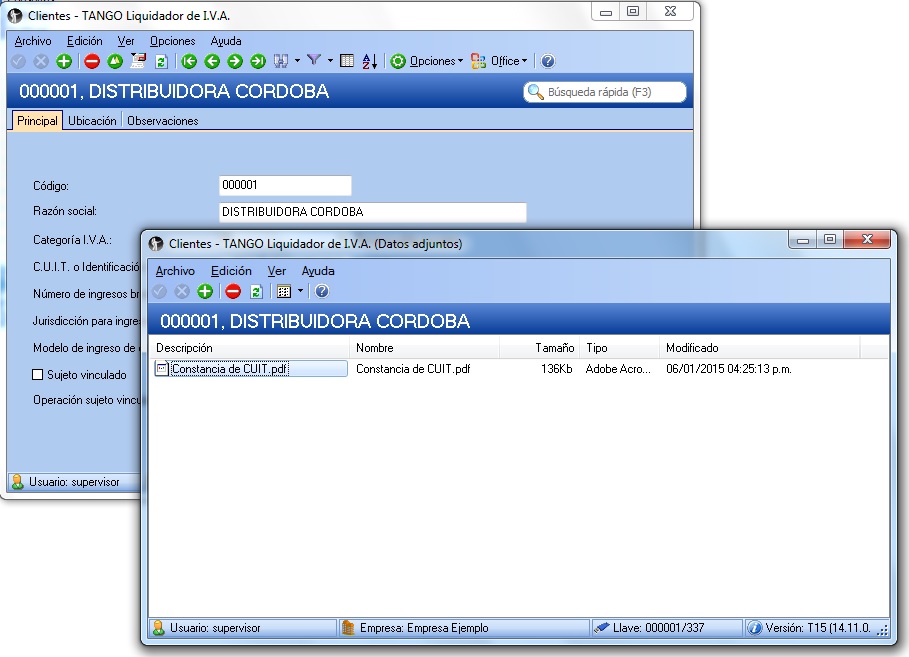
Task: Click the funnel filter icon
Action: [314, 60]
